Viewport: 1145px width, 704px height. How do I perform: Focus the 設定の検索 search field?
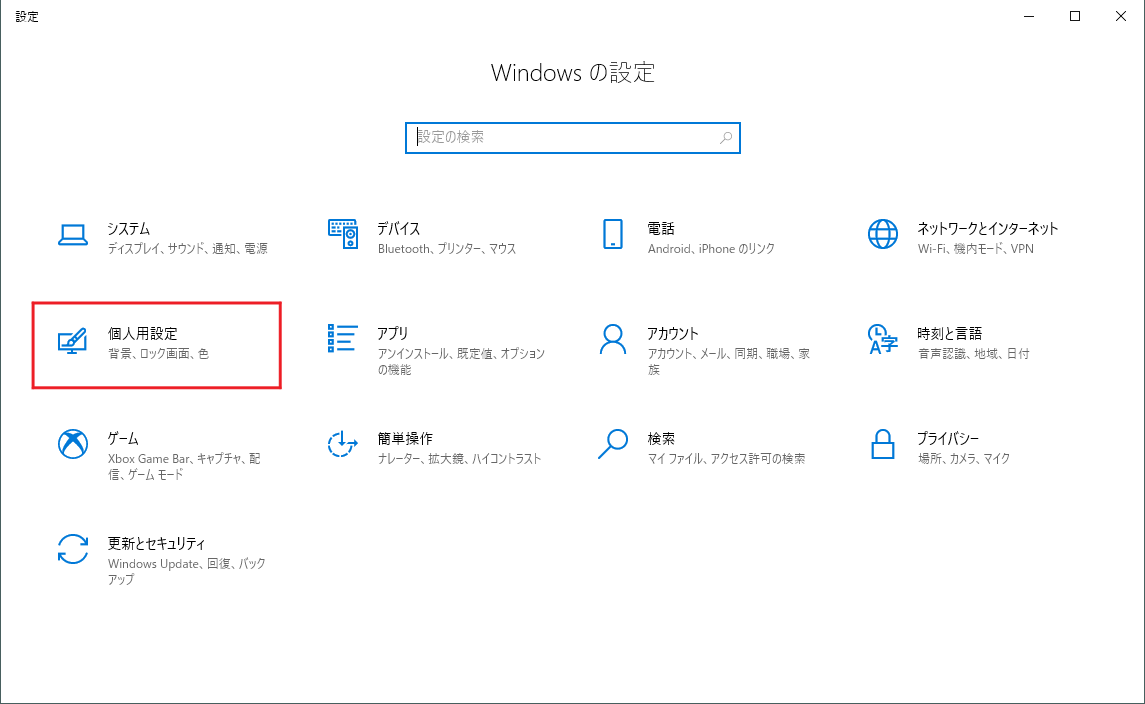573,138
